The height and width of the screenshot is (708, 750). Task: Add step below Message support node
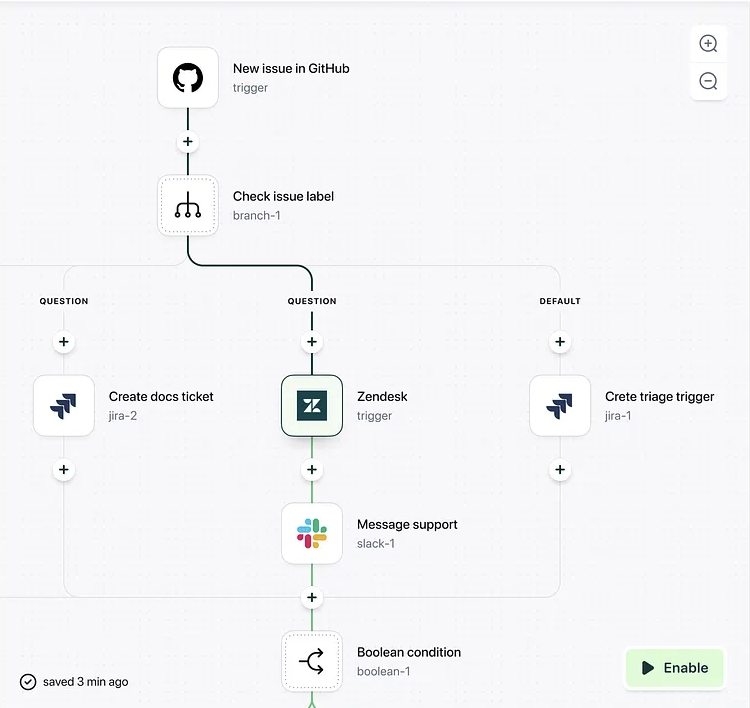click(x=312, y=598)
